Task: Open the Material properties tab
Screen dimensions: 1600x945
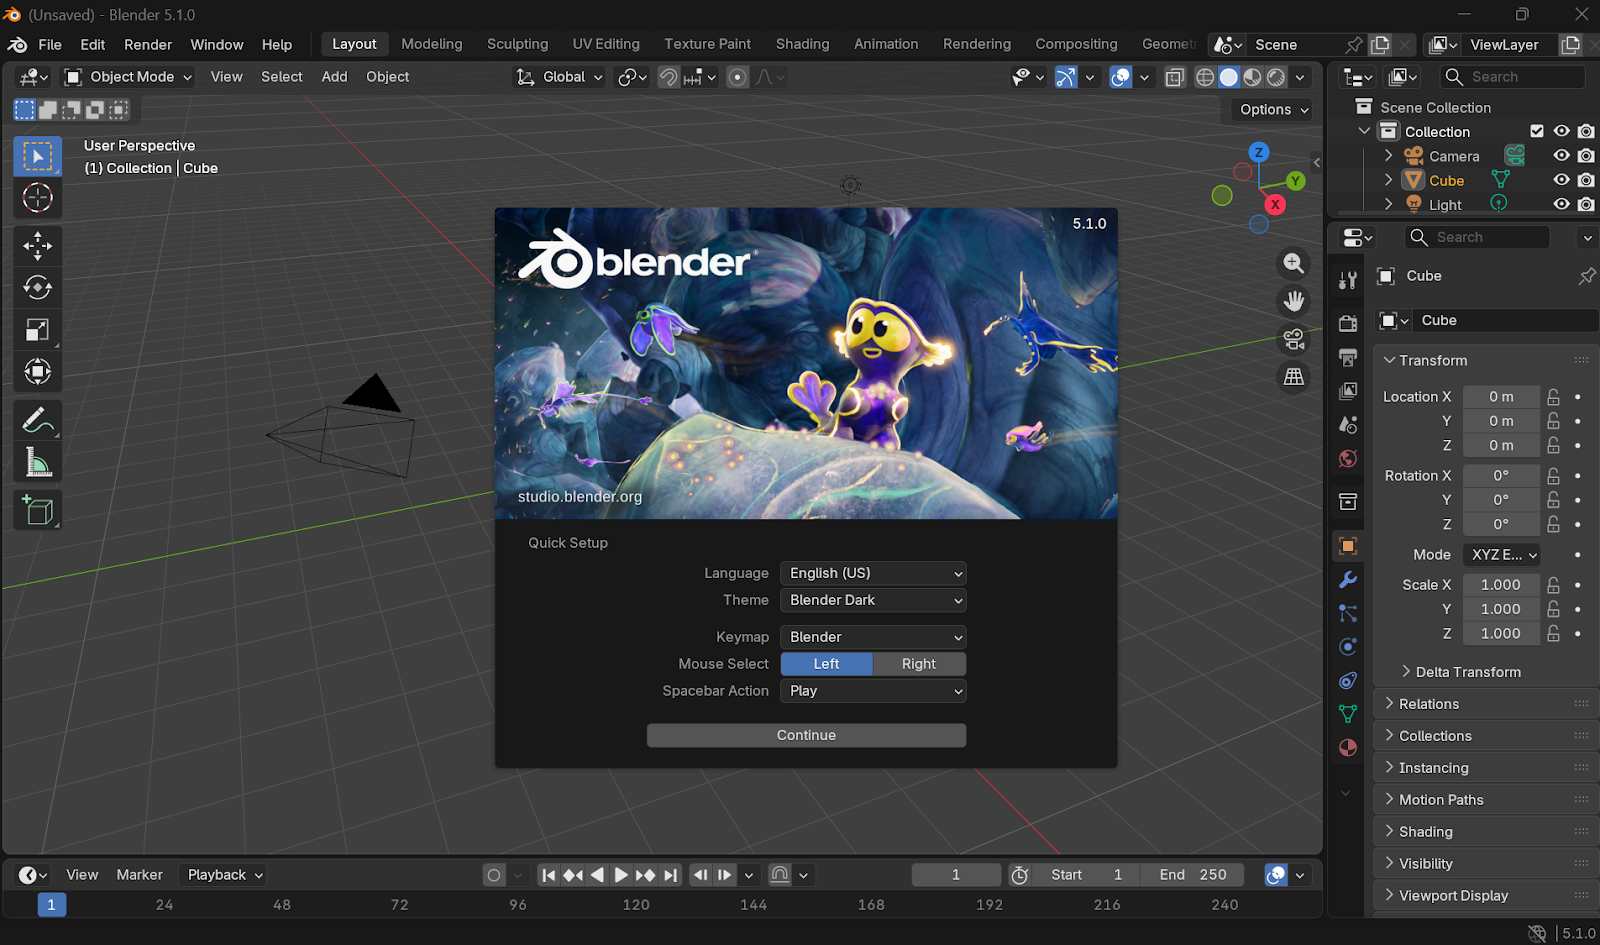Action: pyautogui.click(x=1348, y=748)
